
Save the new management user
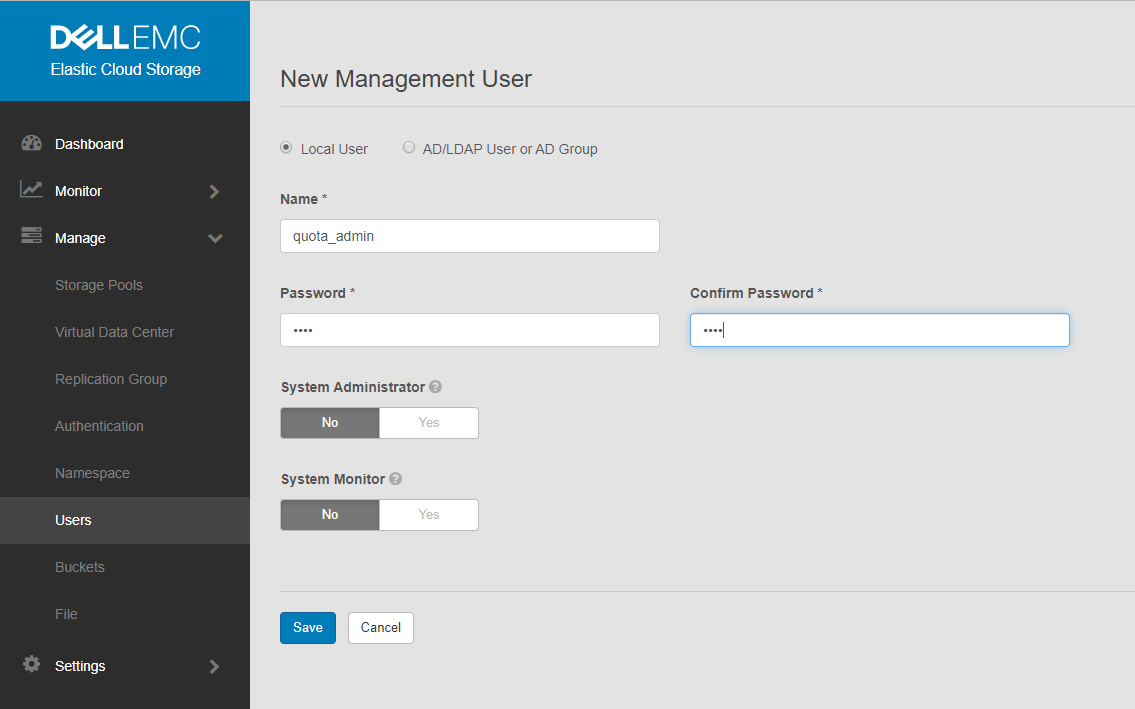[x=307, y=627]
